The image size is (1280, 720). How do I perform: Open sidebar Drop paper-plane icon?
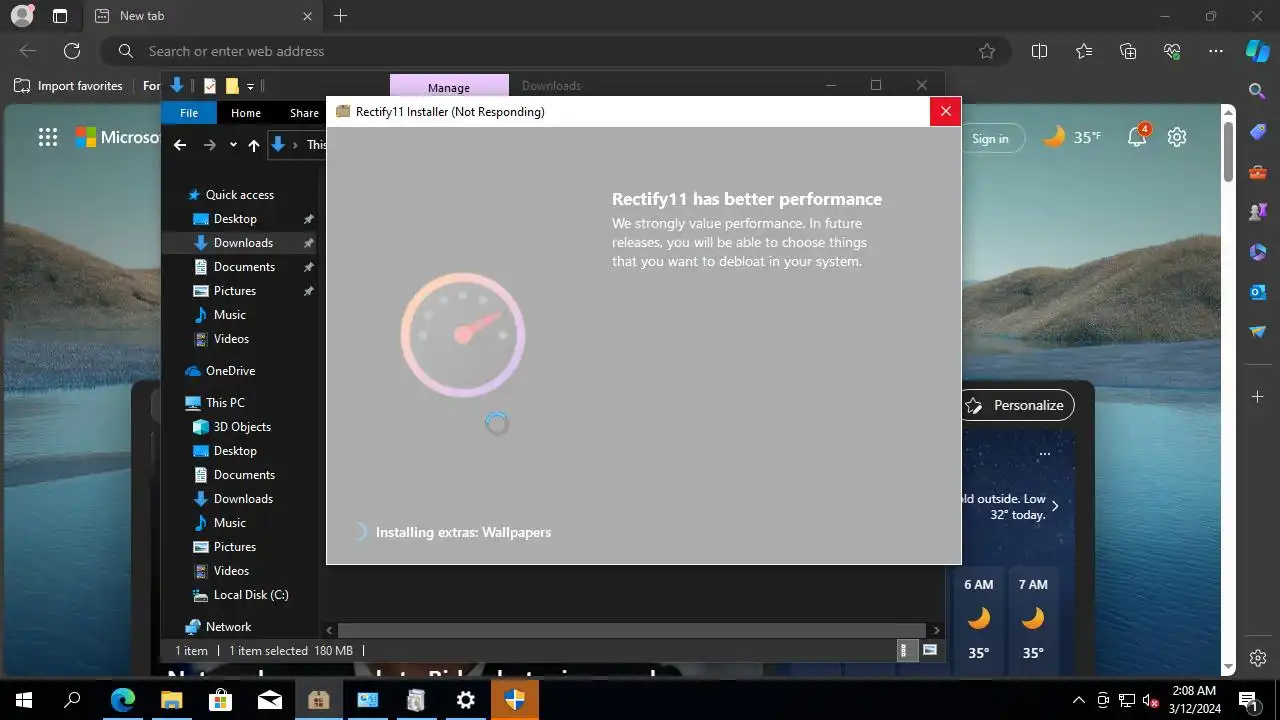[x=1258, y=332]
